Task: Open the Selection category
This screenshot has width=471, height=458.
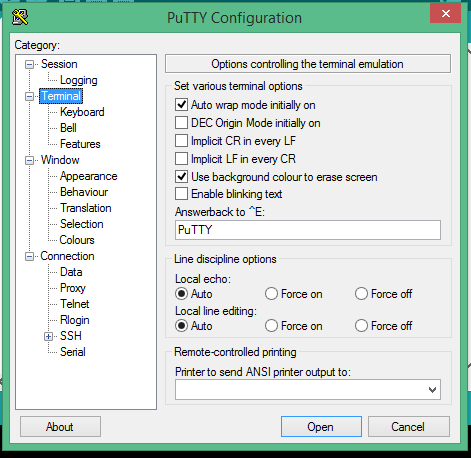Action: coord(82,224)
